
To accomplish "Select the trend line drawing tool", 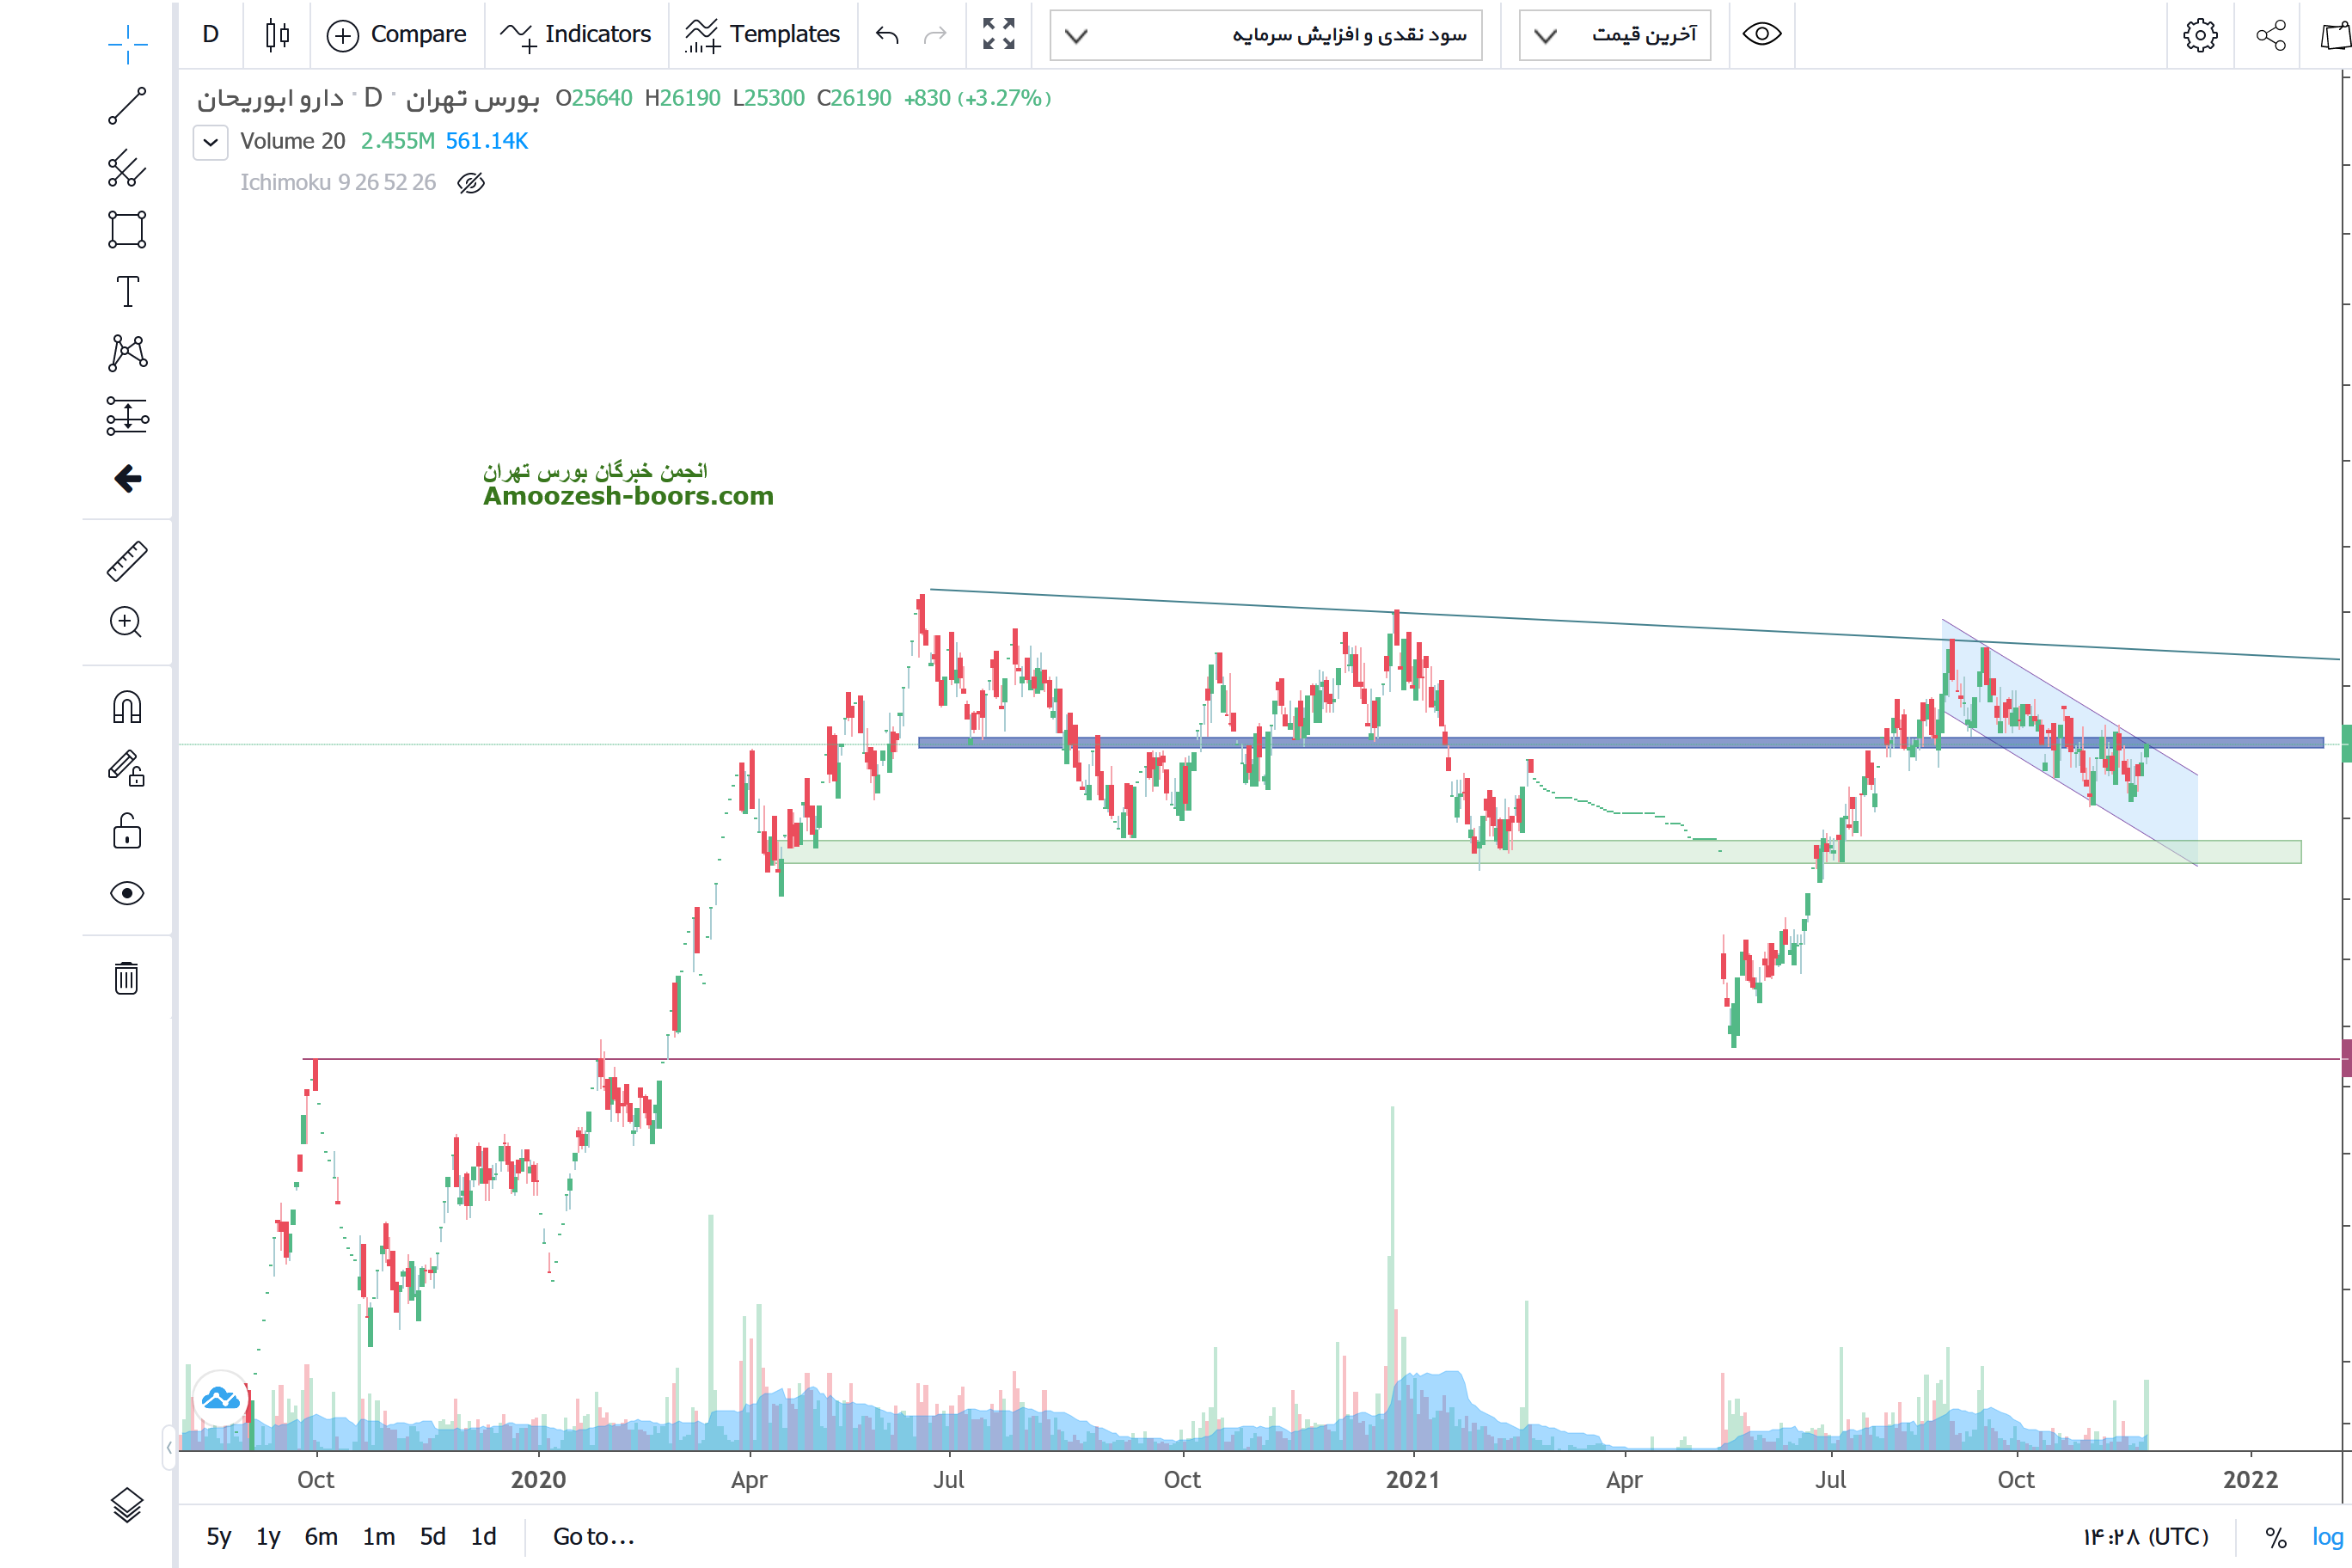I will (127, 106).
